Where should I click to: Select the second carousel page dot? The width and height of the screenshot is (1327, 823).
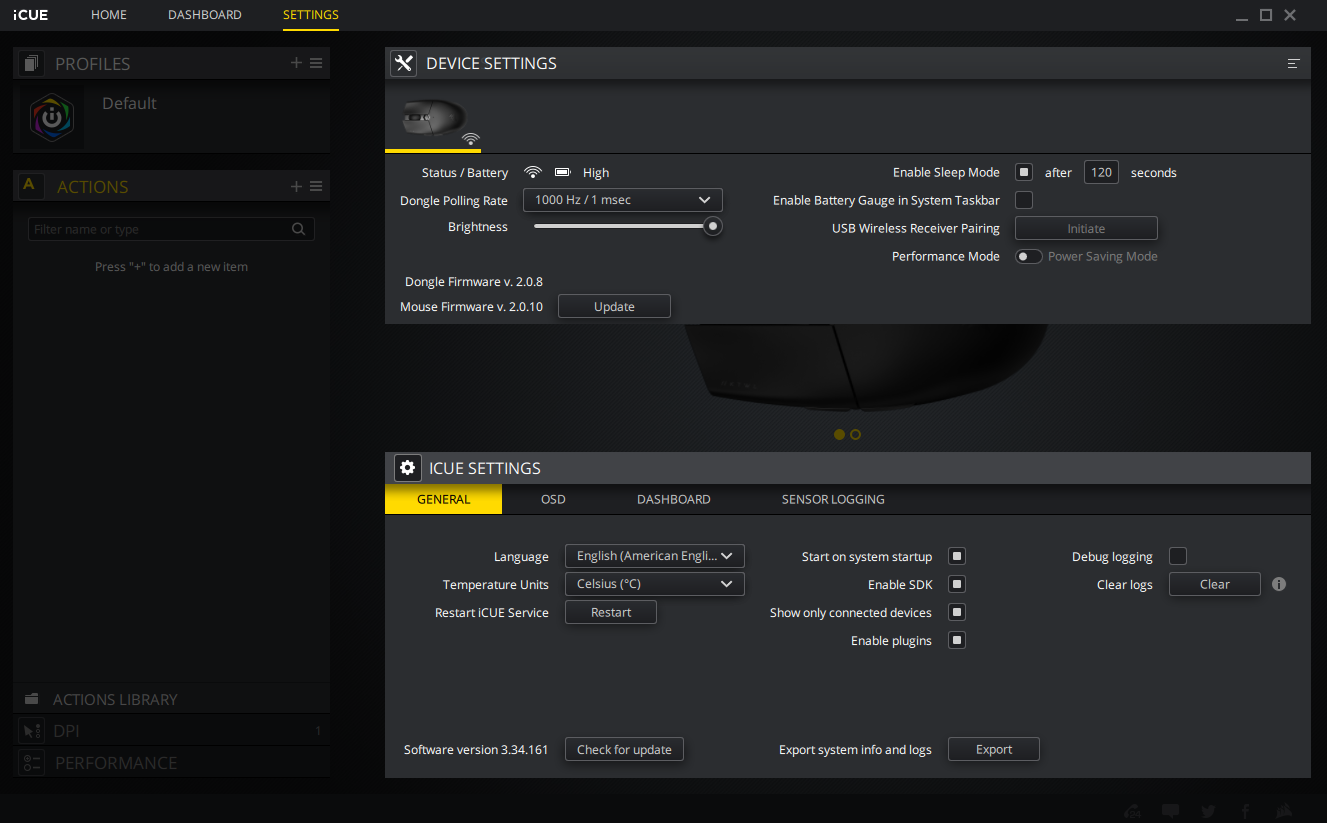(855, 434)
